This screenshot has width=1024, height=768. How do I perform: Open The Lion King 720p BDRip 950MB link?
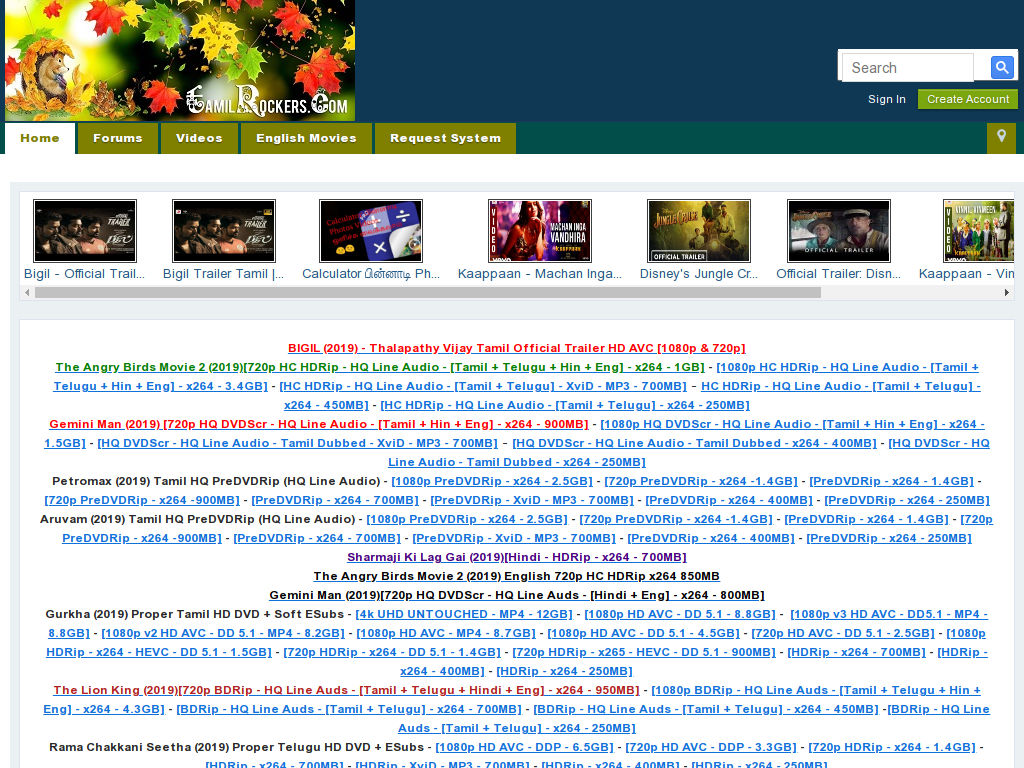pos(346,690)
